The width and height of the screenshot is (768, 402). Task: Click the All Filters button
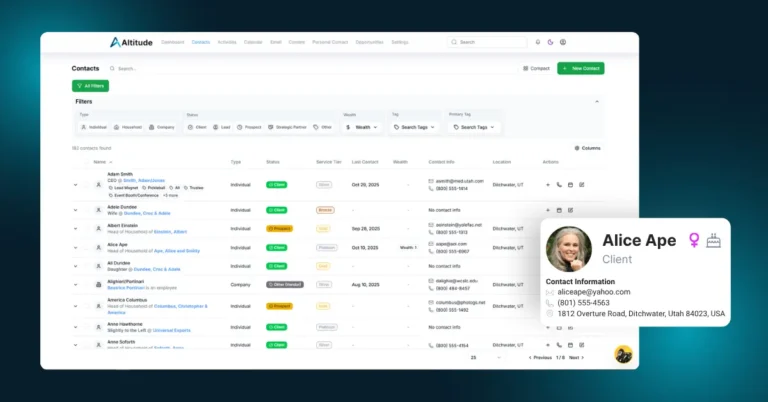click(x=91, y=86)
